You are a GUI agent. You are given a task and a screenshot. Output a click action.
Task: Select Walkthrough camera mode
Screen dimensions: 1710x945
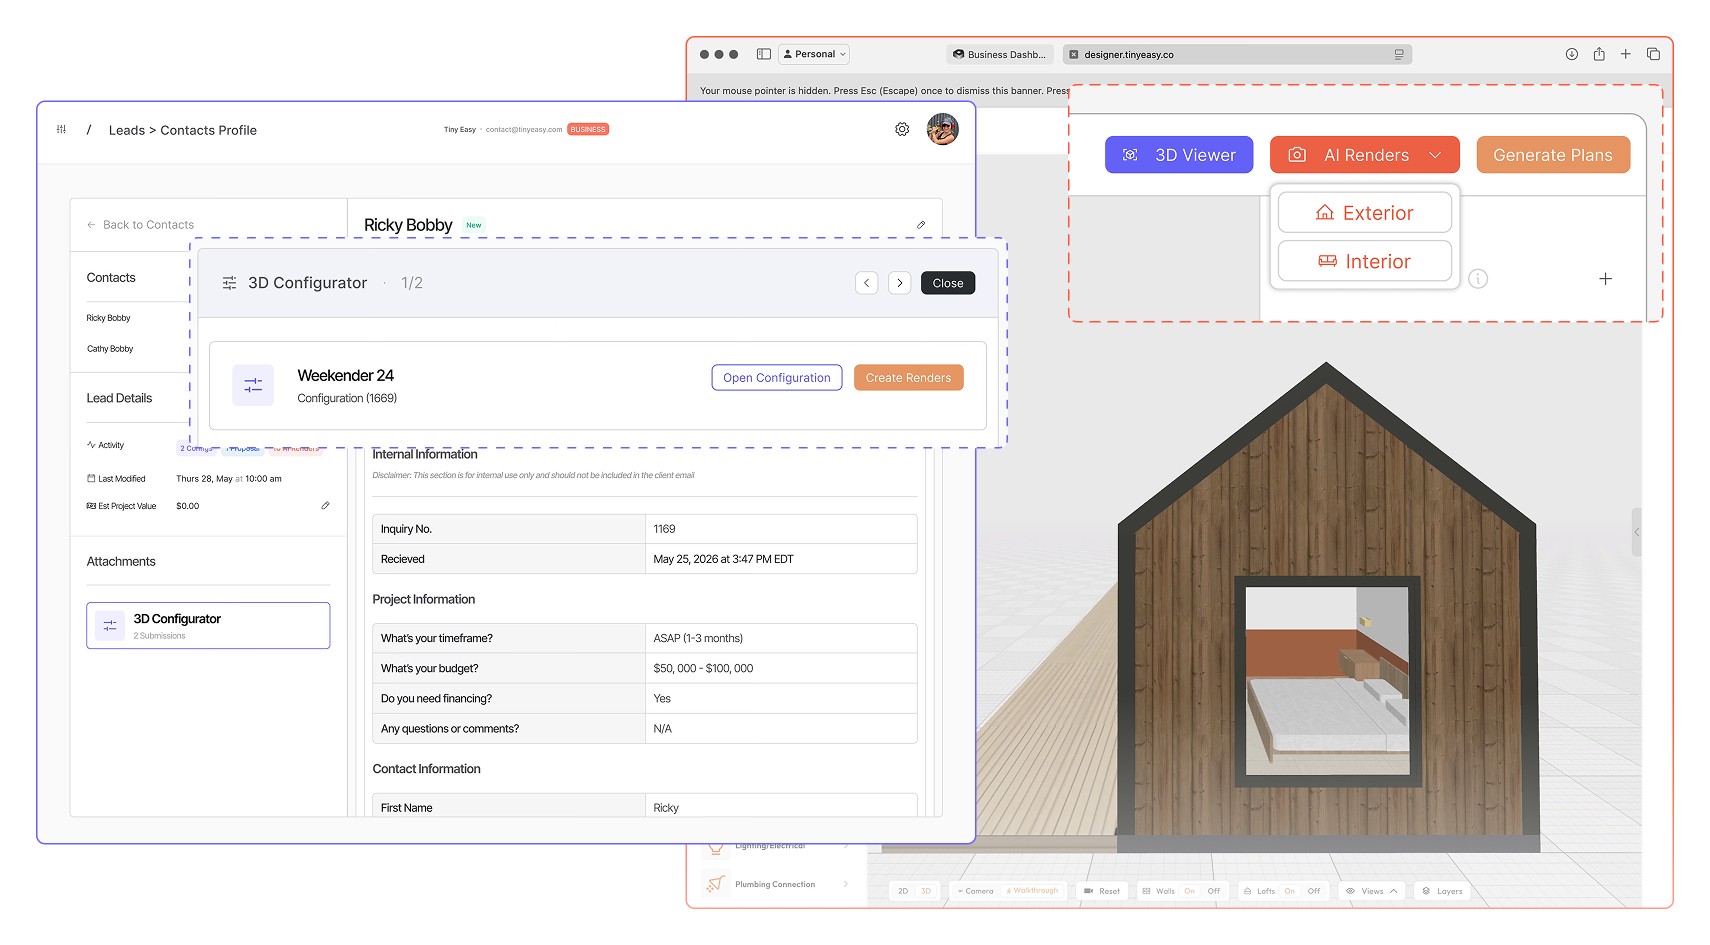[1032, 891]
